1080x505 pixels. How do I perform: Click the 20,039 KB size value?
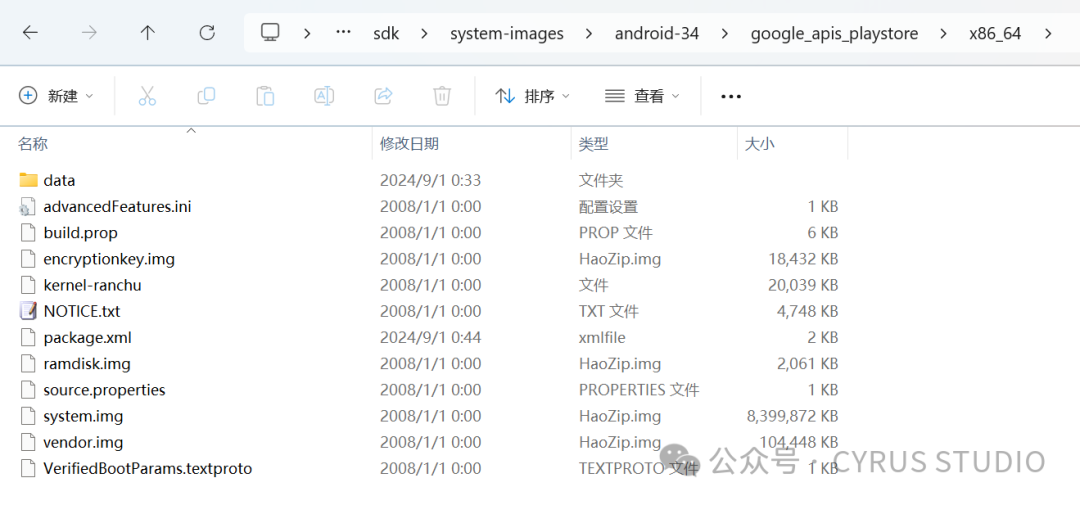803,285
